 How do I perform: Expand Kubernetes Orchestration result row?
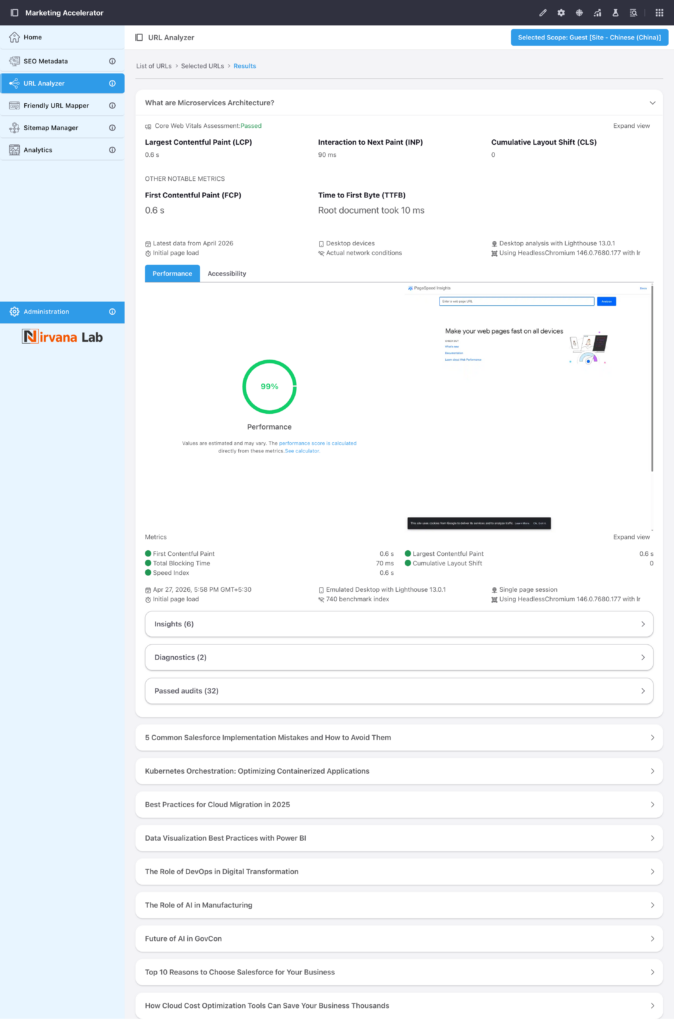tap(399, 771)
